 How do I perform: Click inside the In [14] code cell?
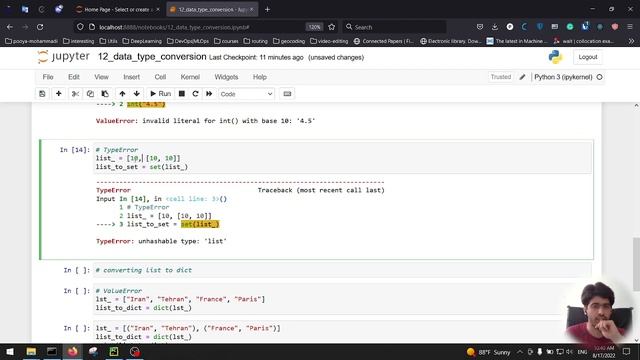pyautogui.click(x=342, y=158)
